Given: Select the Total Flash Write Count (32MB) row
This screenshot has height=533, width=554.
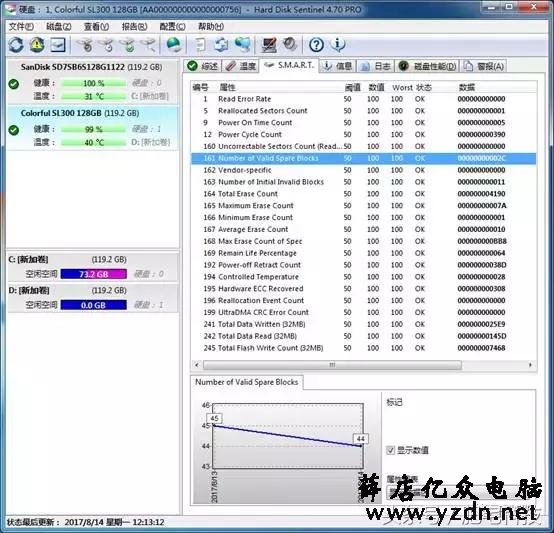Looking at the screenshot, I should [364, 348].
